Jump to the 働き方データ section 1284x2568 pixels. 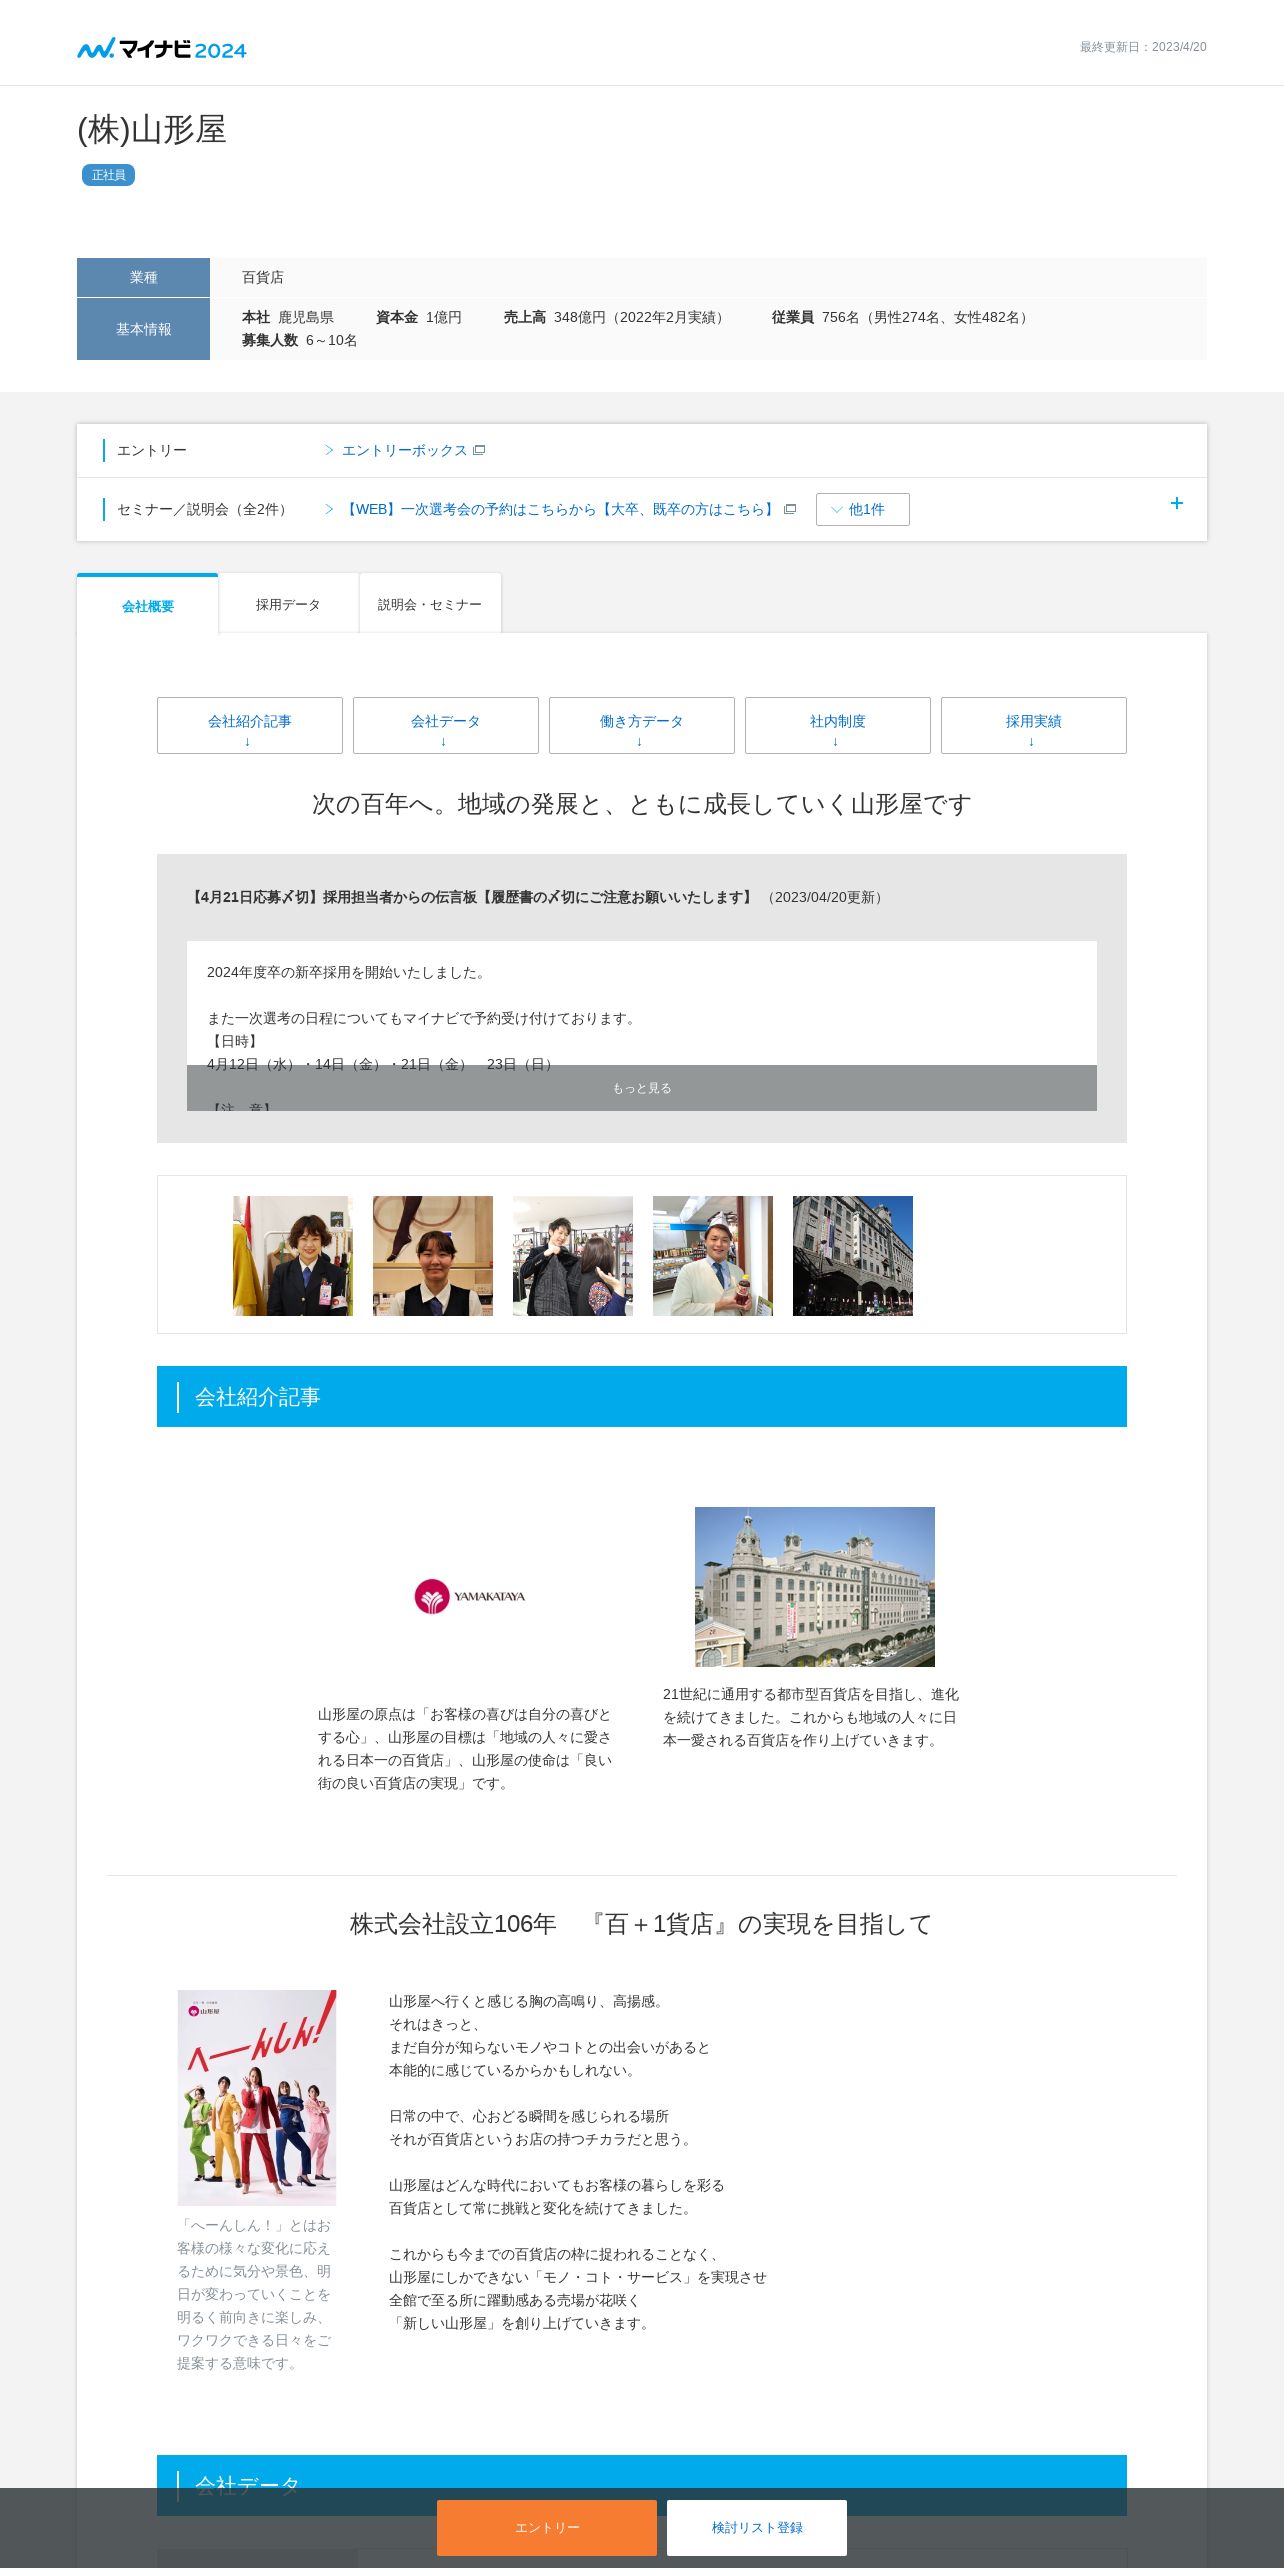coord(642,725)
